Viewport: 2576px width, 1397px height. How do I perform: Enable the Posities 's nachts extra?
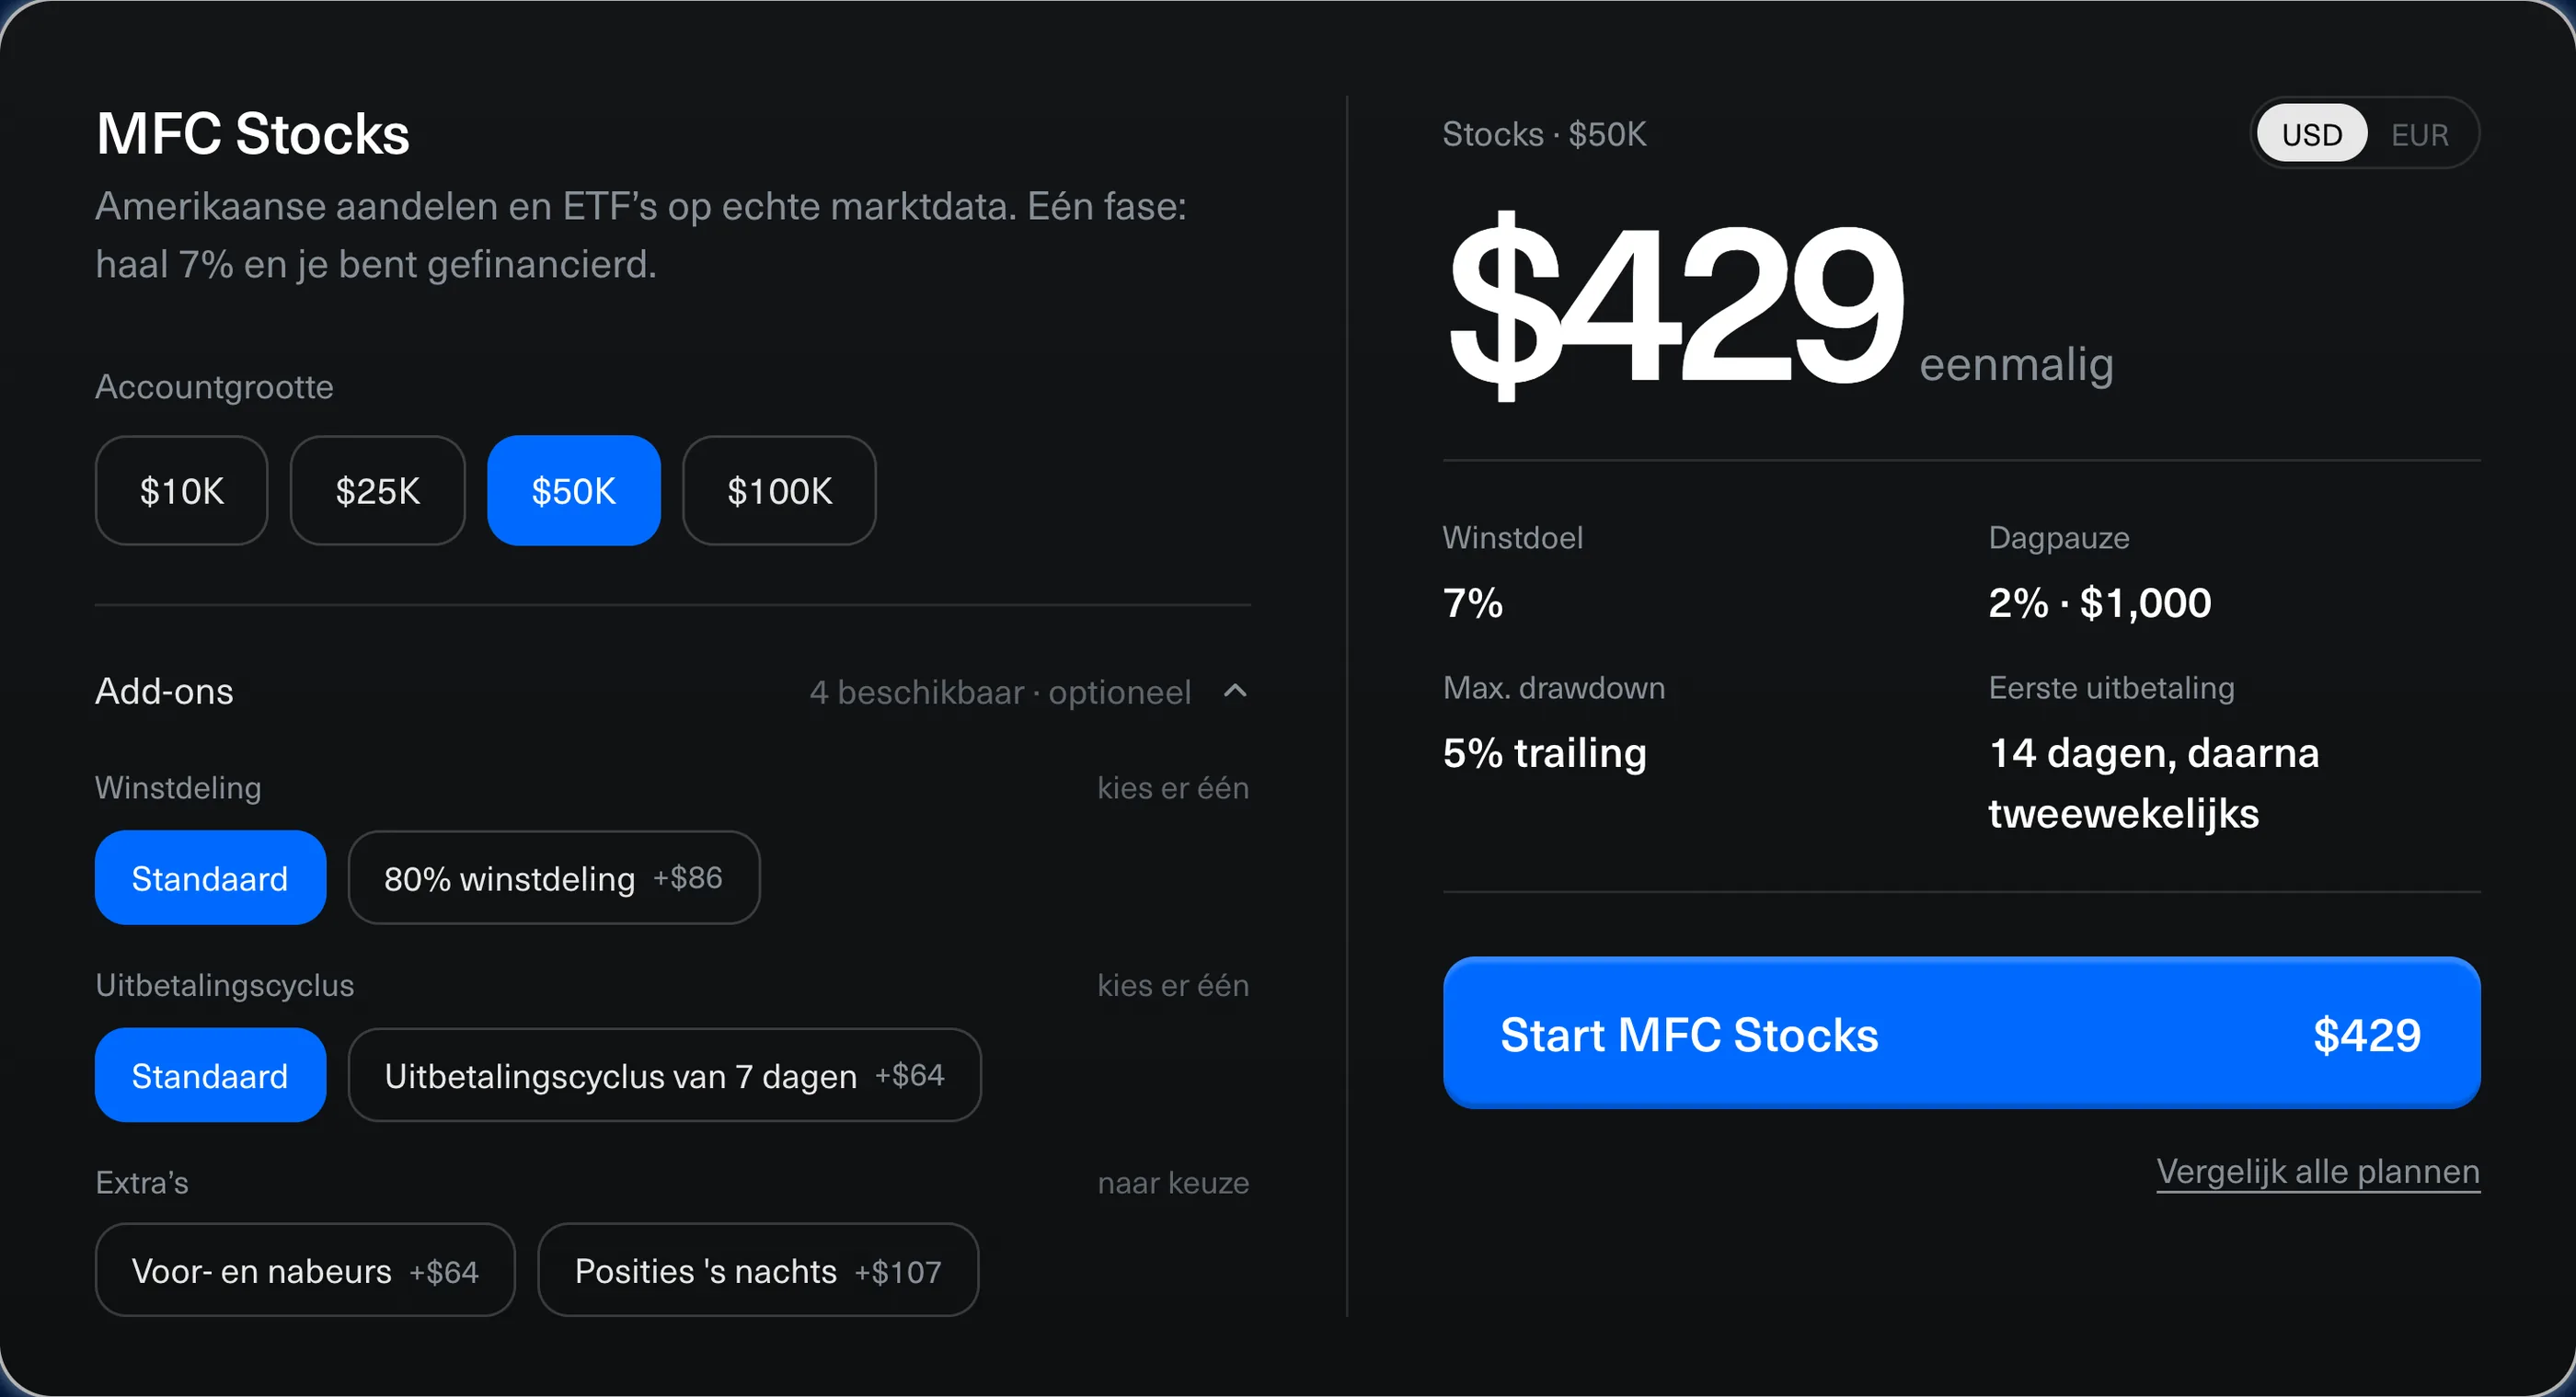[x=758, y=1271]
